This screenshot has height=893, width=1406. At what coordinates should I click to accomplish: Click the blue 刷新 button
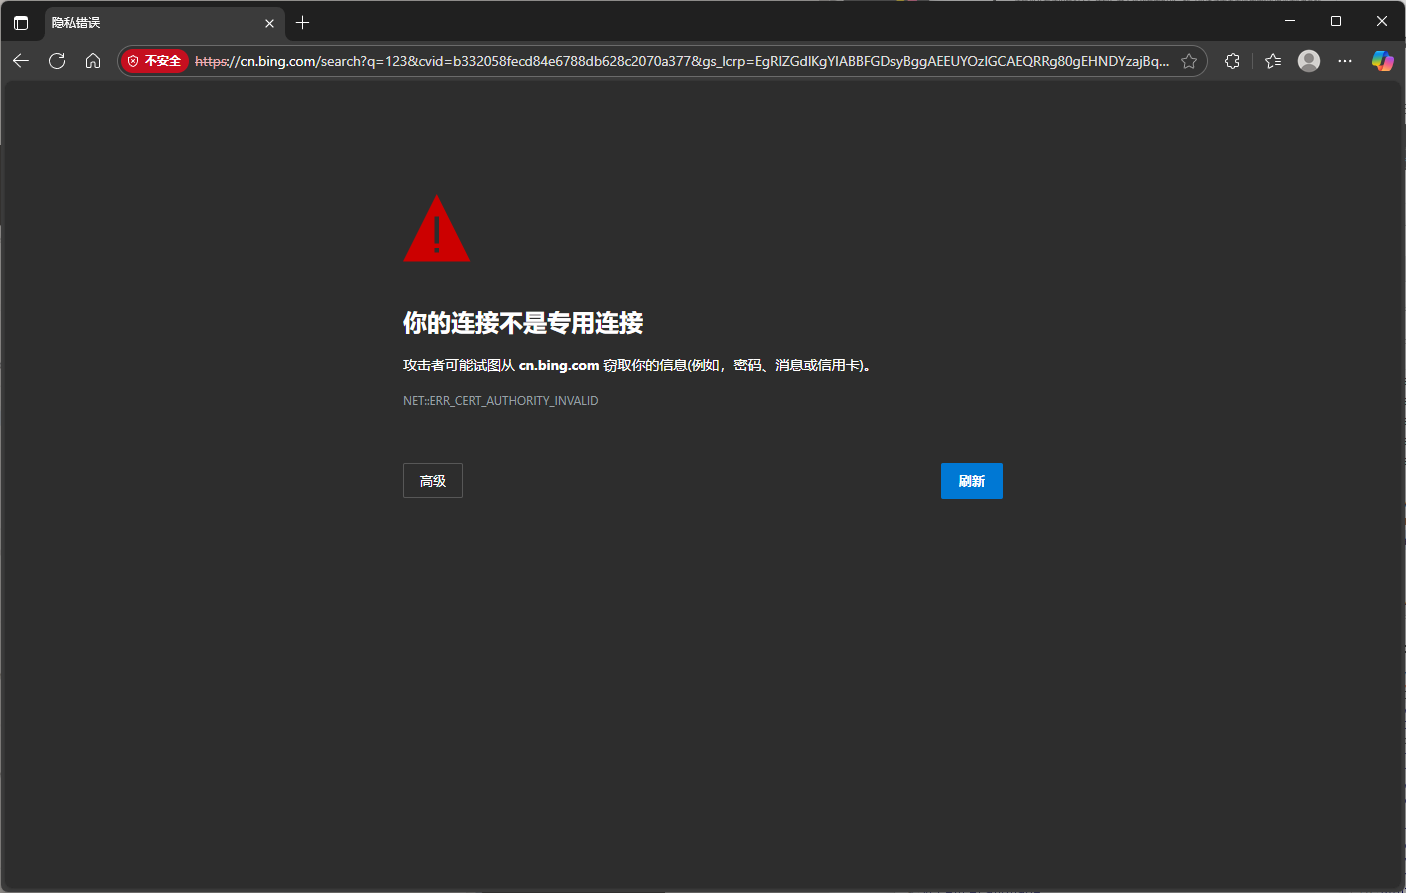972,481
